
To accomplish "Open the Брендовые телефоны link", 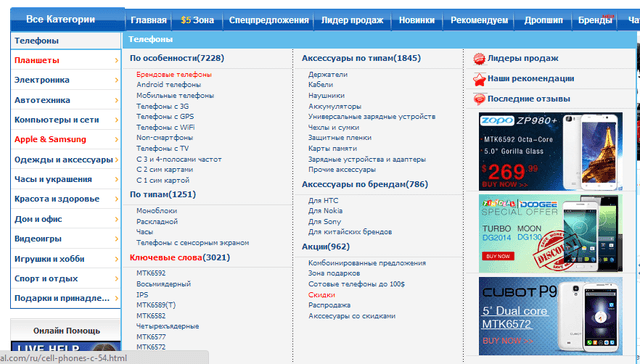I will click(x=174, y=75).
